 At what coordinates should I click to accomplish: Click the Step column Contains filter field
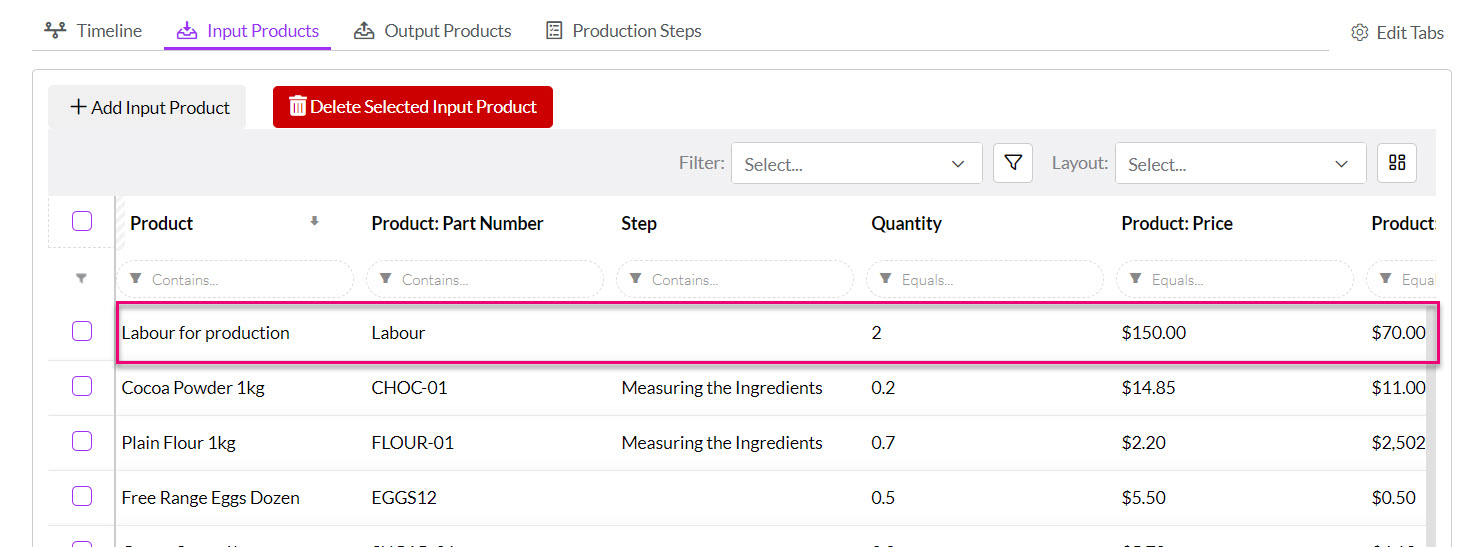(735, 279)
